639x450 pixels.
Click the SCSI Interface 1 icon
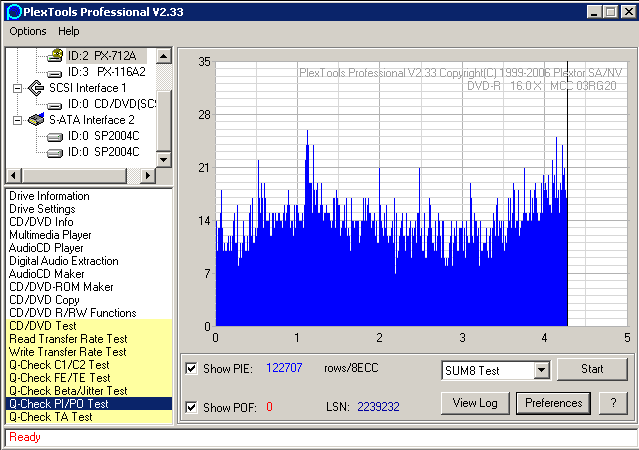pos(36,88)
